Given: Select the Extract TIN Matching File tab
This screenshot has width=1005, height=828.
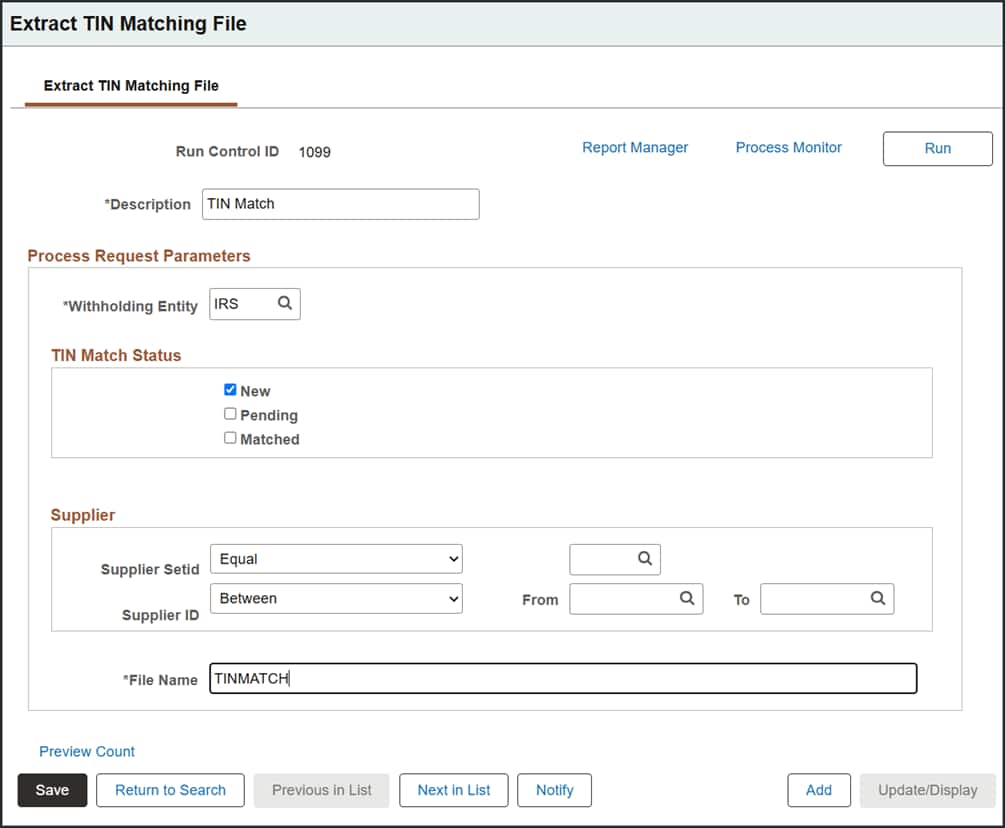Looking at the screenshot, I should tap(131, 86).
